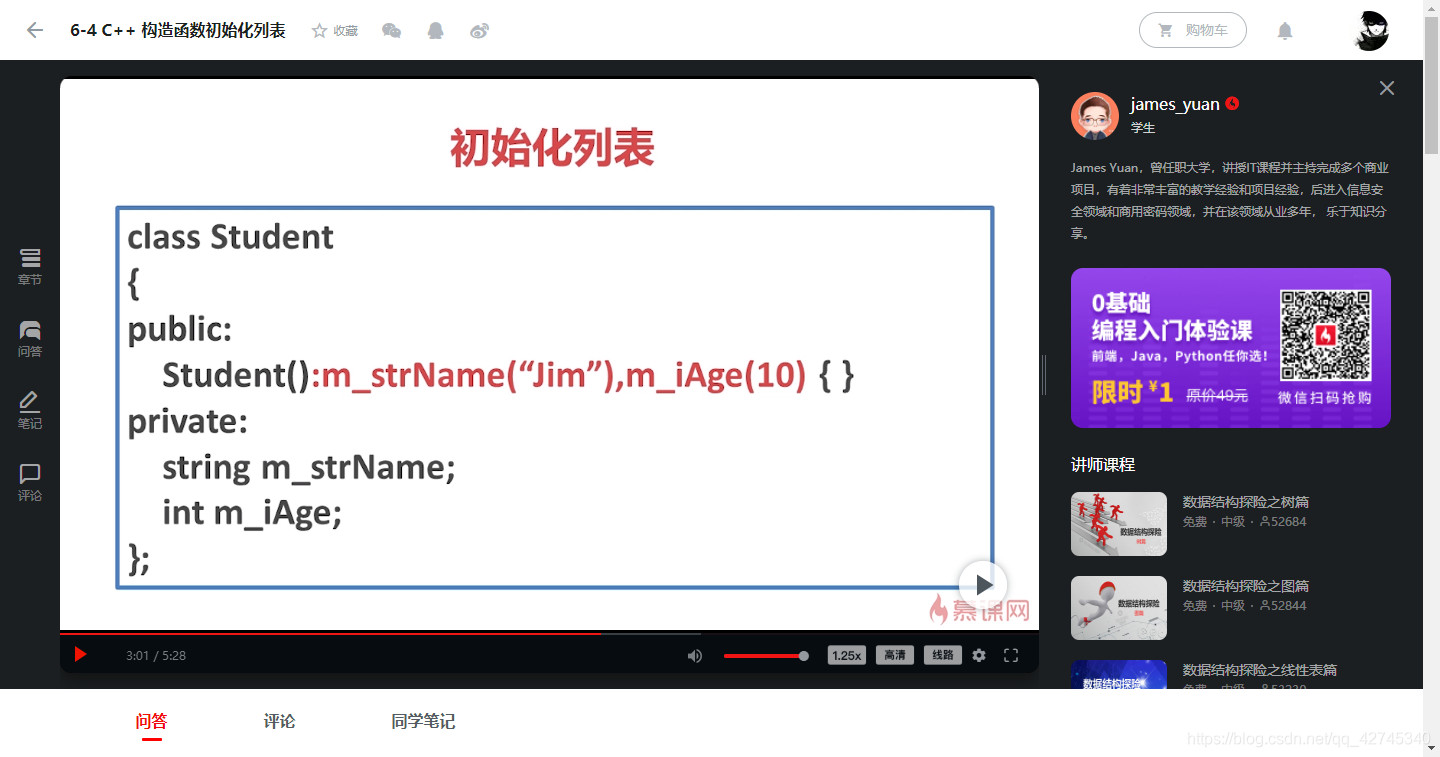Go back using the left arrow icon
The width and height of the screenshot is (1440, 757).
point(35,30)
